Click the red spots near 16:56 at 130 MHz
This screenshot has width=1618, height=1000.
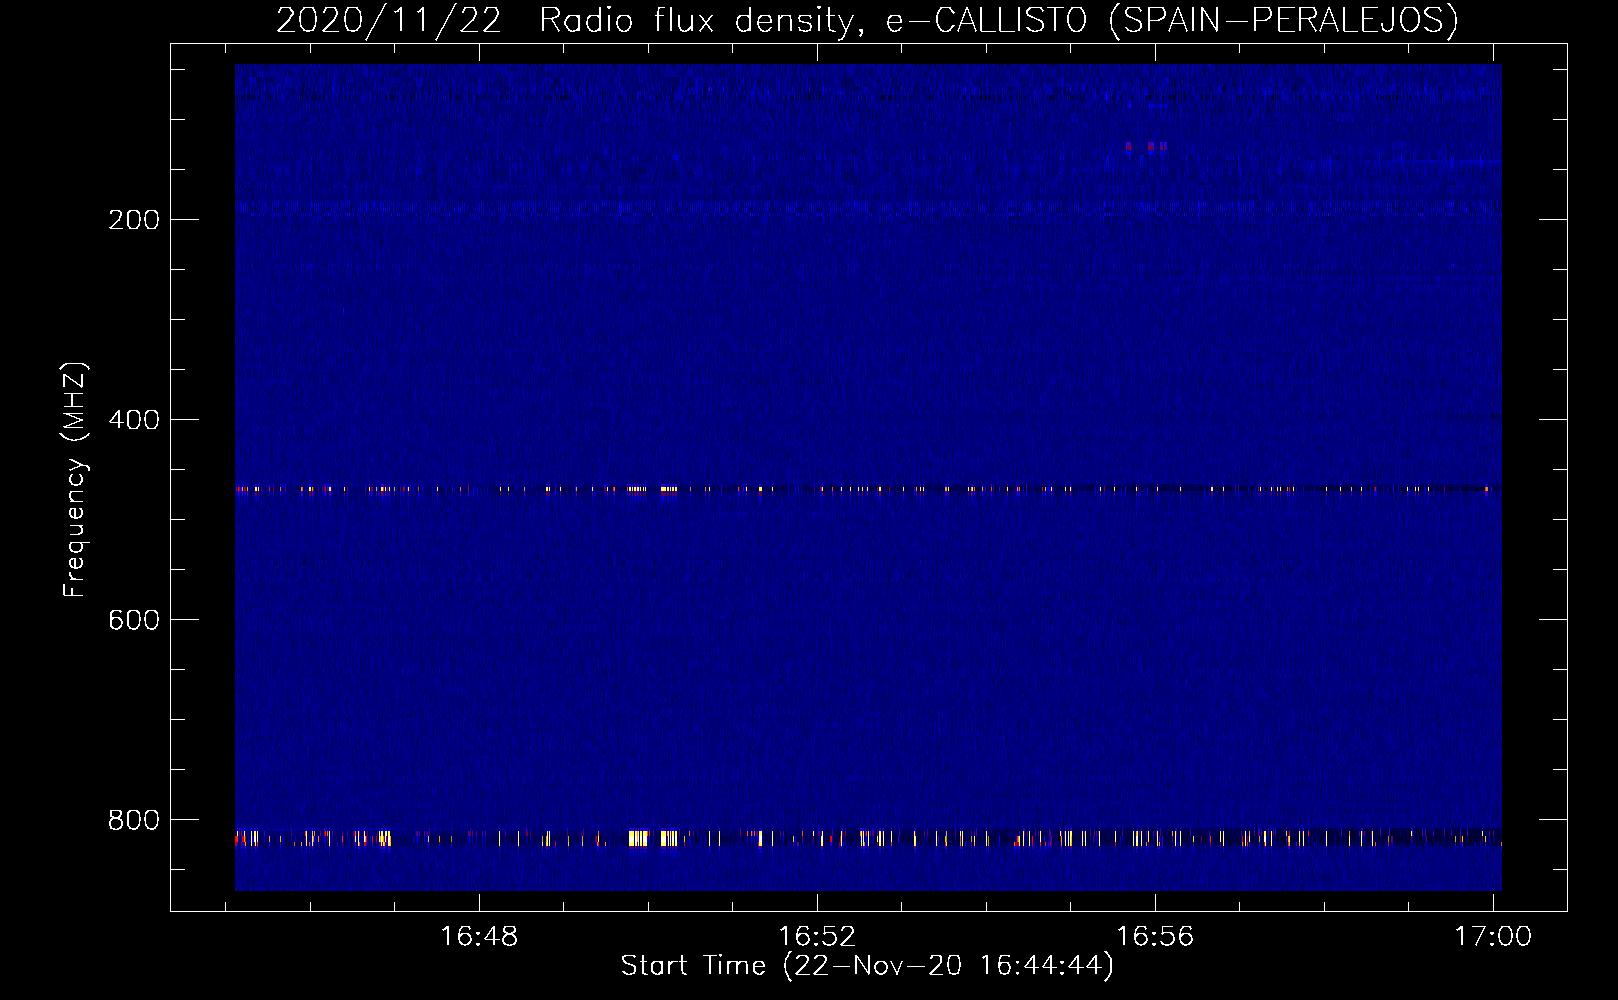[x=1146, y=146]
